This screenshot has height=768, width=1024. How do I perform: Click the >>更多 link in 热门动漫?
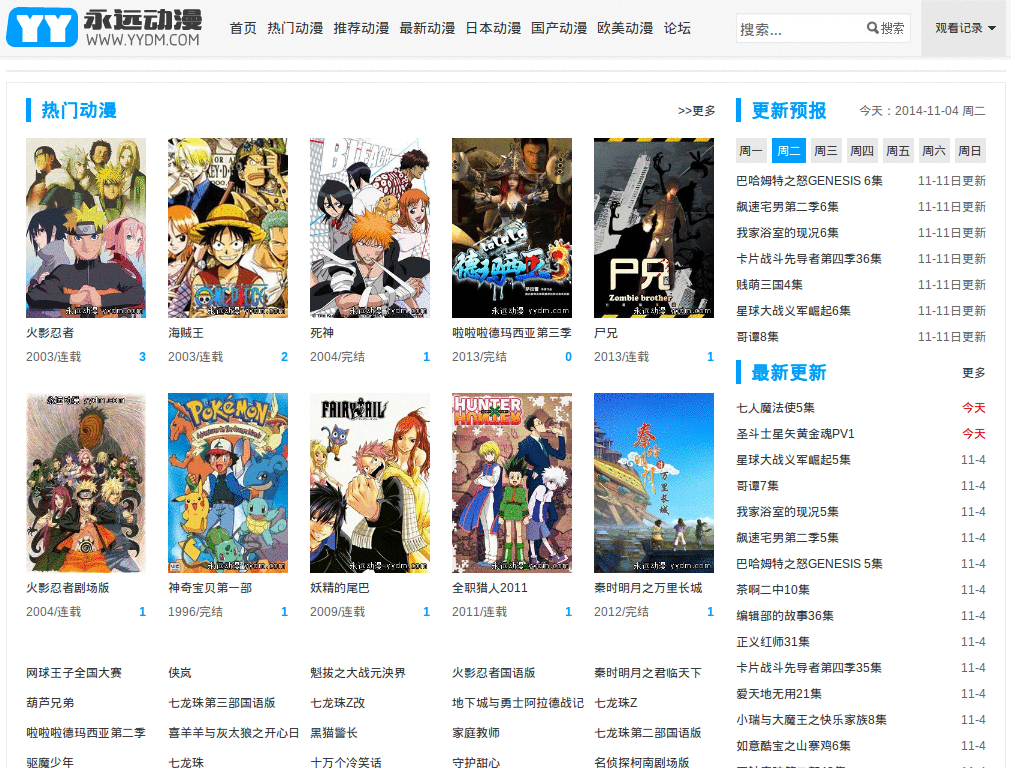click(696, 111)
